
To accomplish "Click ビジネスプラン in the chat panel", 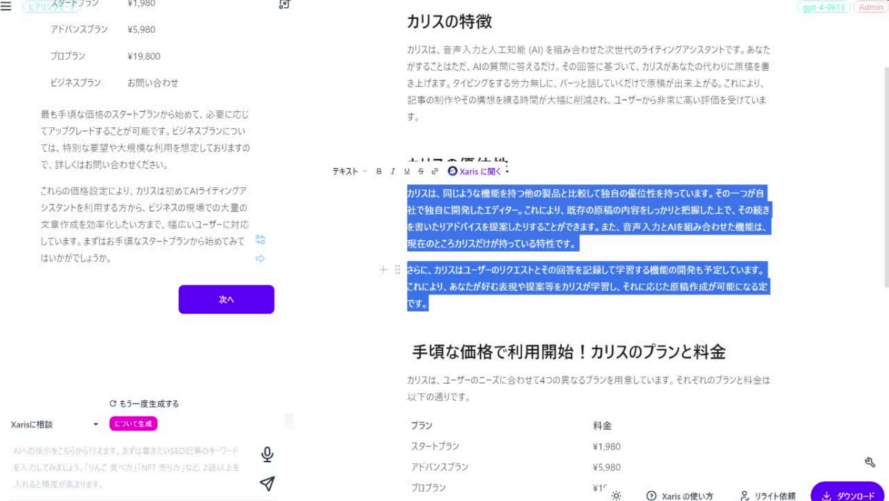I will pyautogui.click(x=75, y=83).
